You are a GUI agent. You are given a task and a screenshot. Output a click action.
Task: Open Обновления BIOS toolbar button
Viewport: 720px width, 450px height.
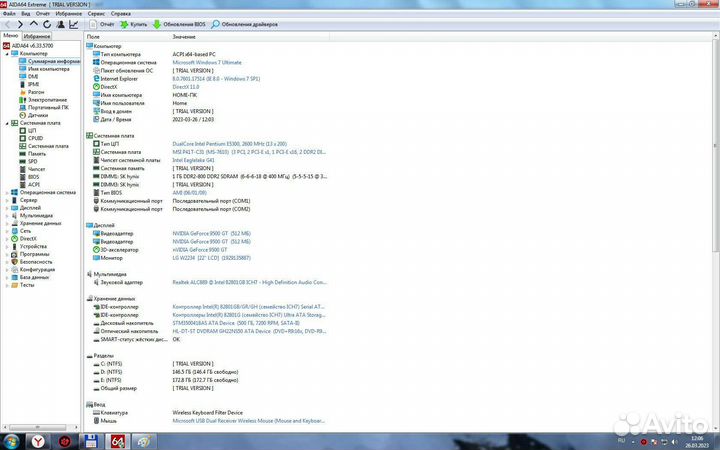click(180, 24)
